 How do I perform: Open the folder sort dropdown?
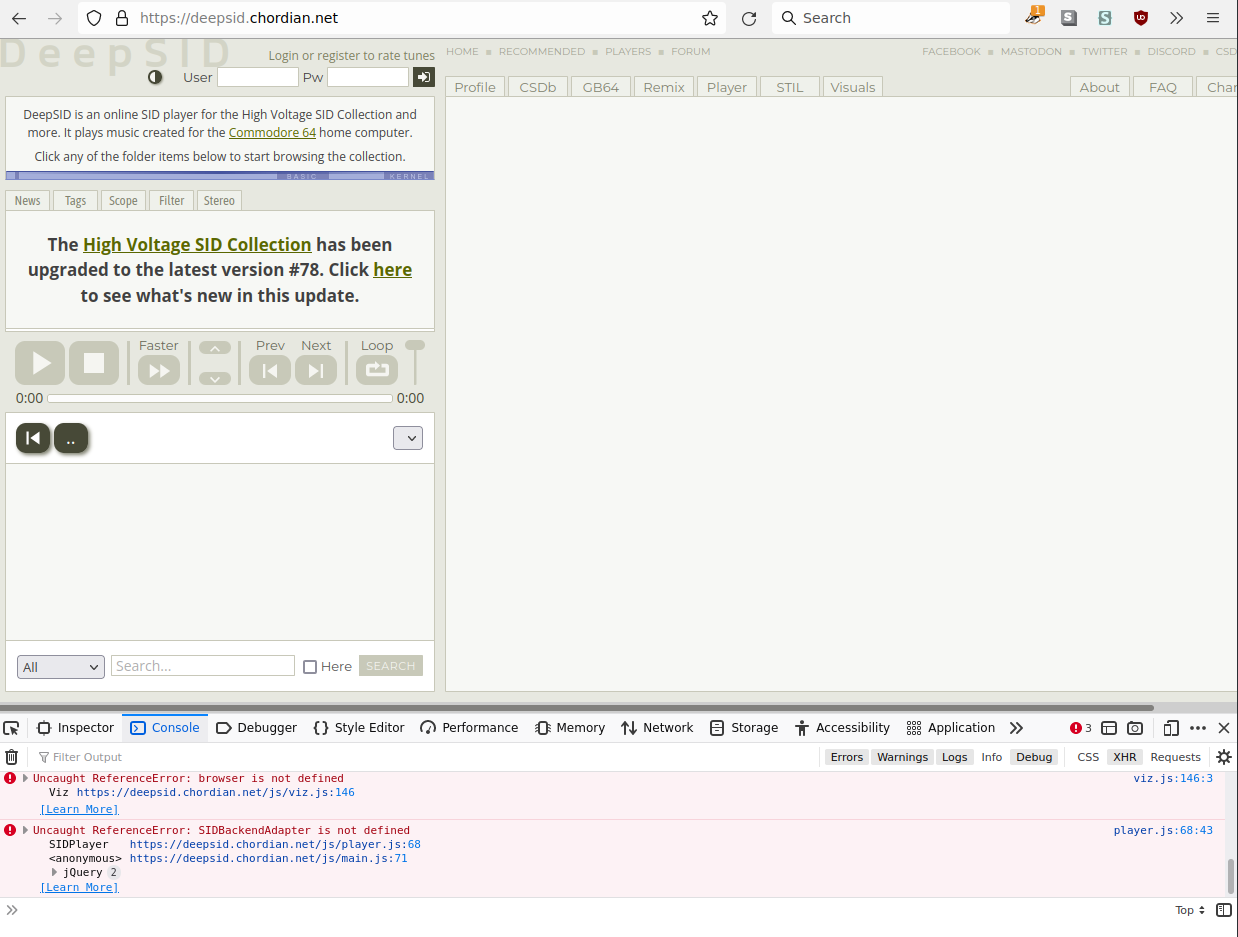[x=408, y=438]
